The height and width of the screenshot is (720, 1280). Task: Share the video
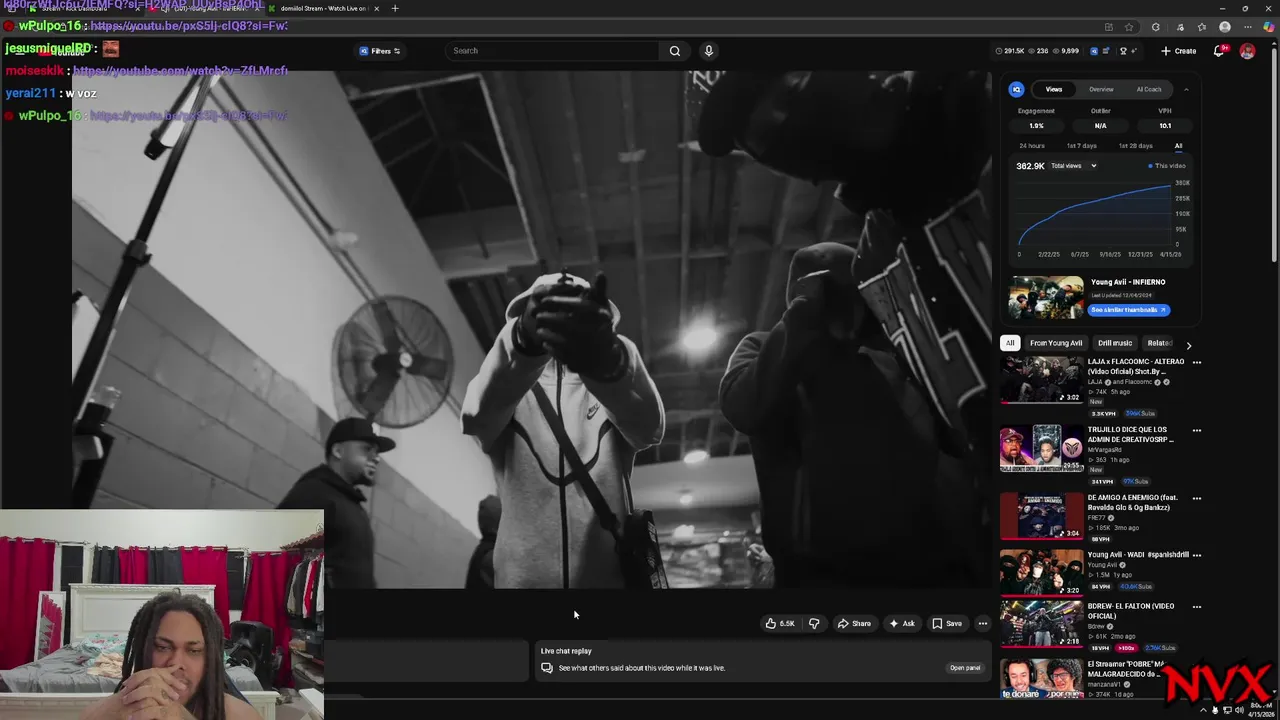(x=854, y=623)
